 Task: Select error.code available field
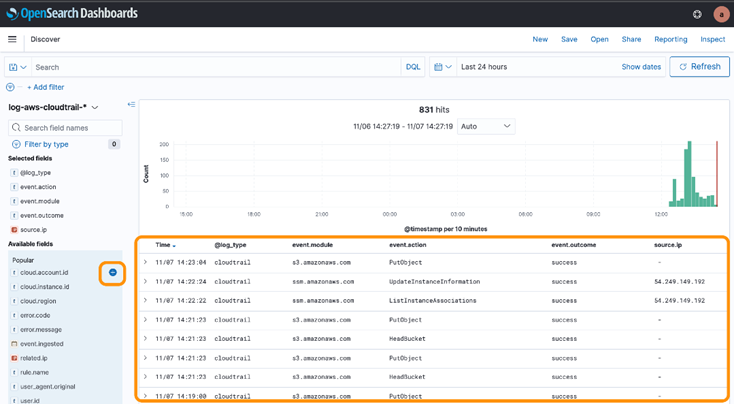coord(35,316)
